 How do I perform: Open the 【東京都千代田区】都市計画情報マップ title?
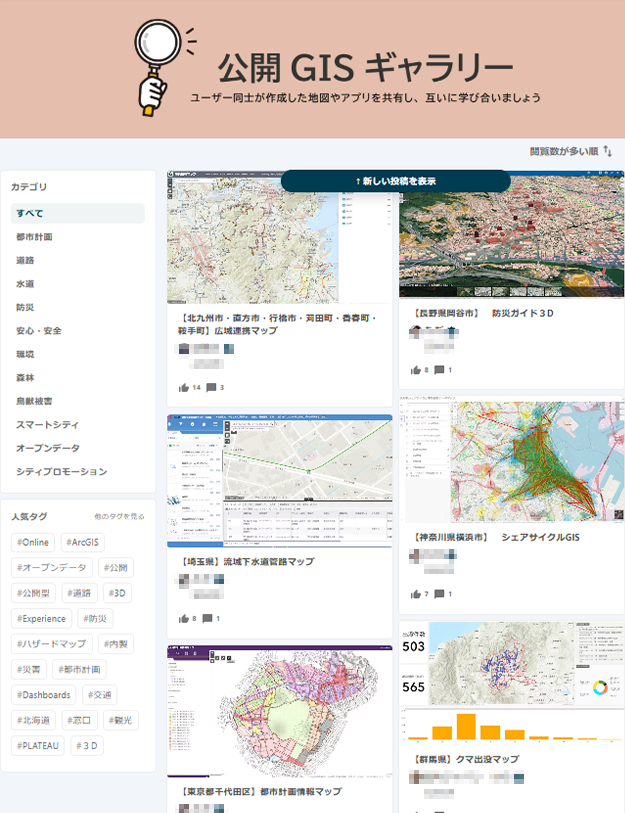pos(261,792)
